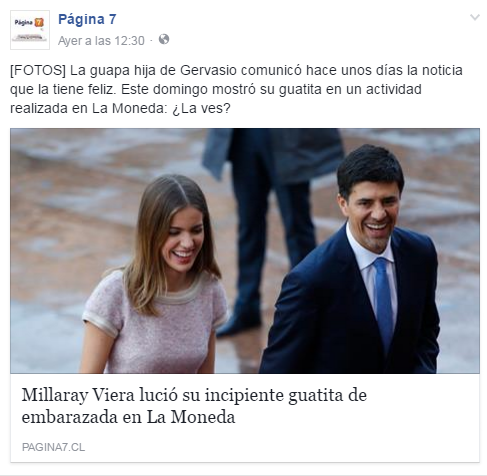Click the globe public audience icon
This screenshot has height=476, width=487.
pos(164,39)
